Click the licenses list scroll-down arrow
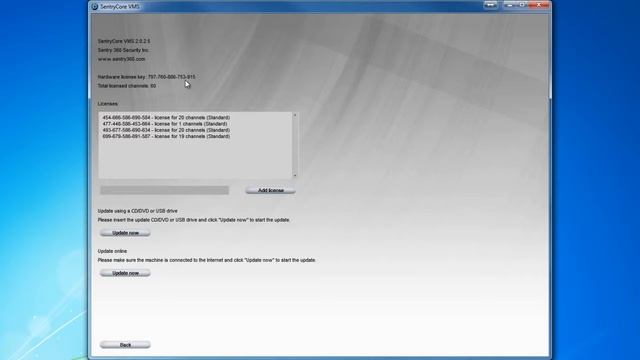Screen dimensions: 640x360 [295, 175]
